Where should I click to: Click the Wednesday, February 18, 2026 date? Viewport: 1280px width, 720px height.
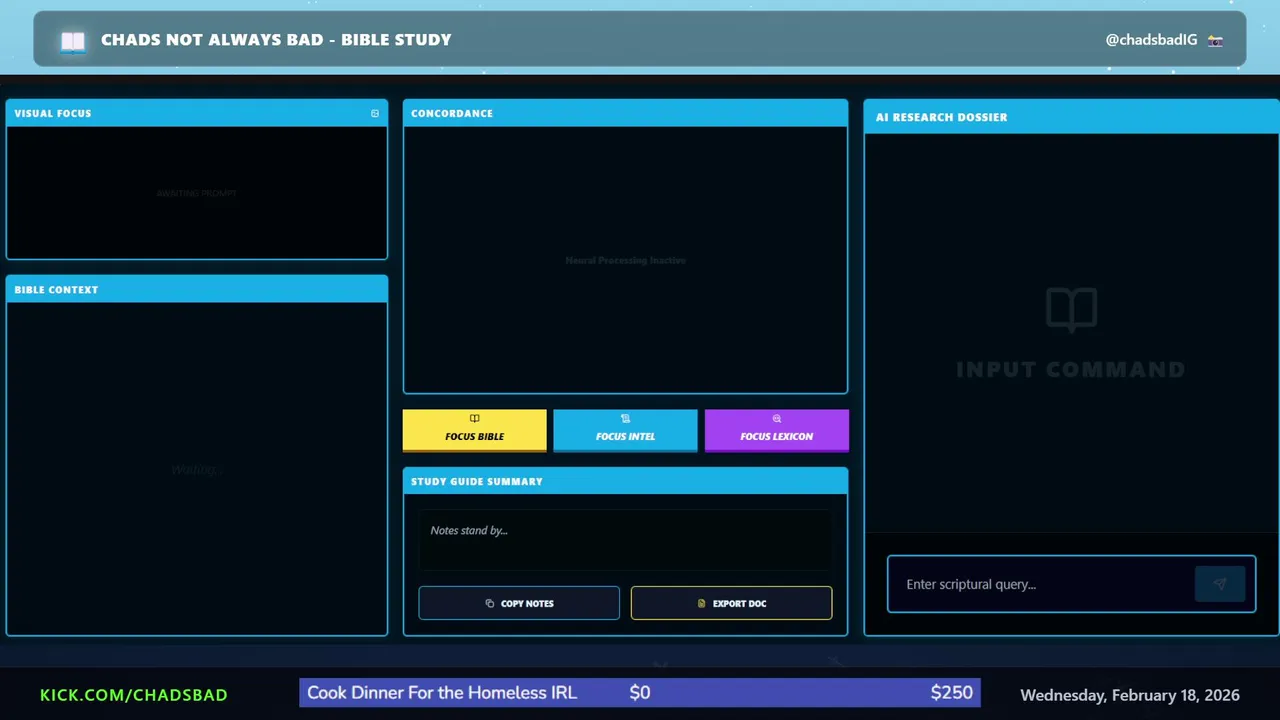pyautogui.click(x=1130, y=695)
